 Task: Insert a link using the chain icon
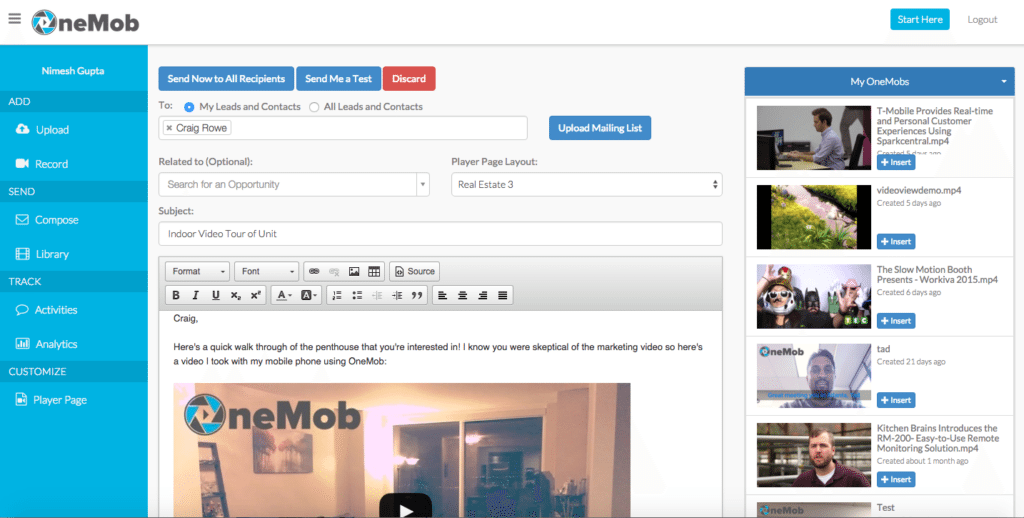click(314, 271)
